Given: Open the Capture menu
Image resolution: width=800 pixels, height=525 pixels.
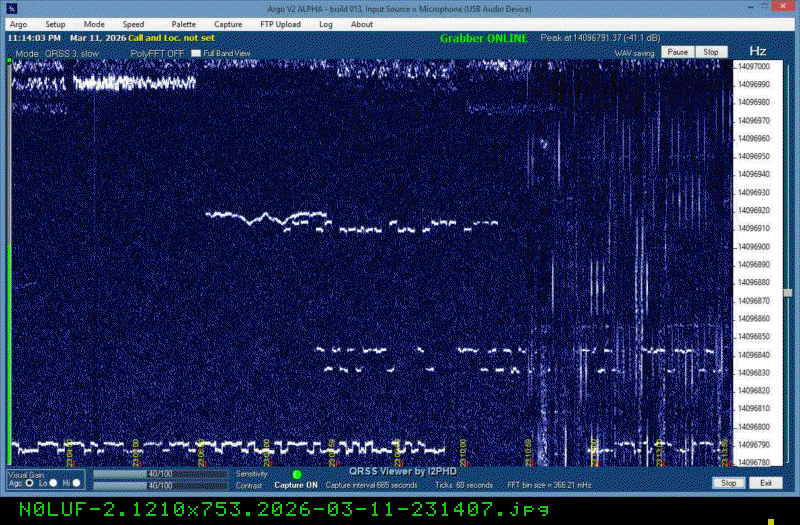Looking at the screenshot, I should 228,24.
